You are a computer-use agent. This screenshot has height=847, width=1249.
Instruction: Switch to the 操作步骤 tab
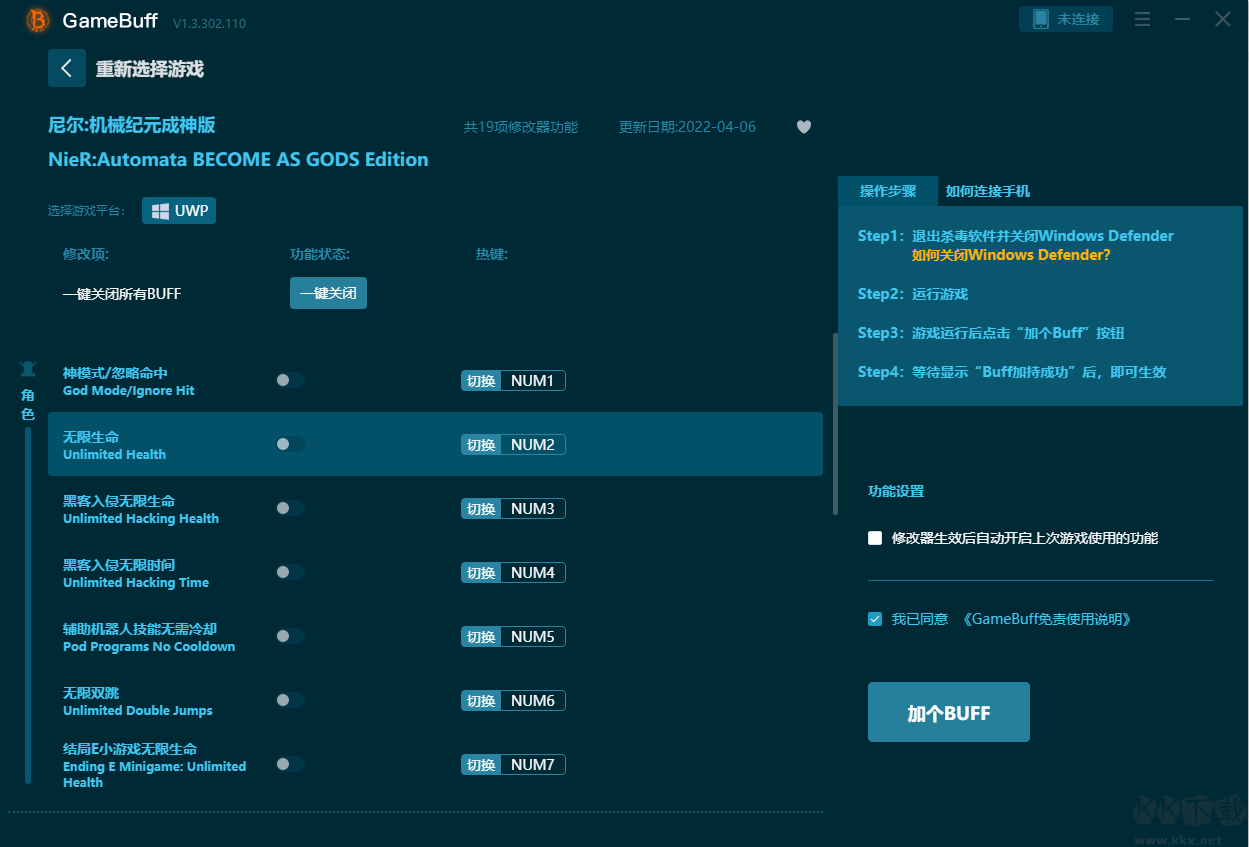tap(887, 191)
